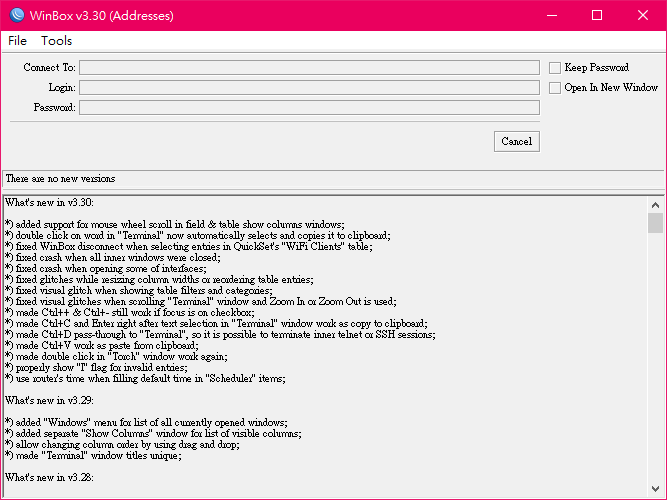Click the line 'allow changing column order by drag and drop'
This screenshot has width=667, height=500.
pos(123,445)
